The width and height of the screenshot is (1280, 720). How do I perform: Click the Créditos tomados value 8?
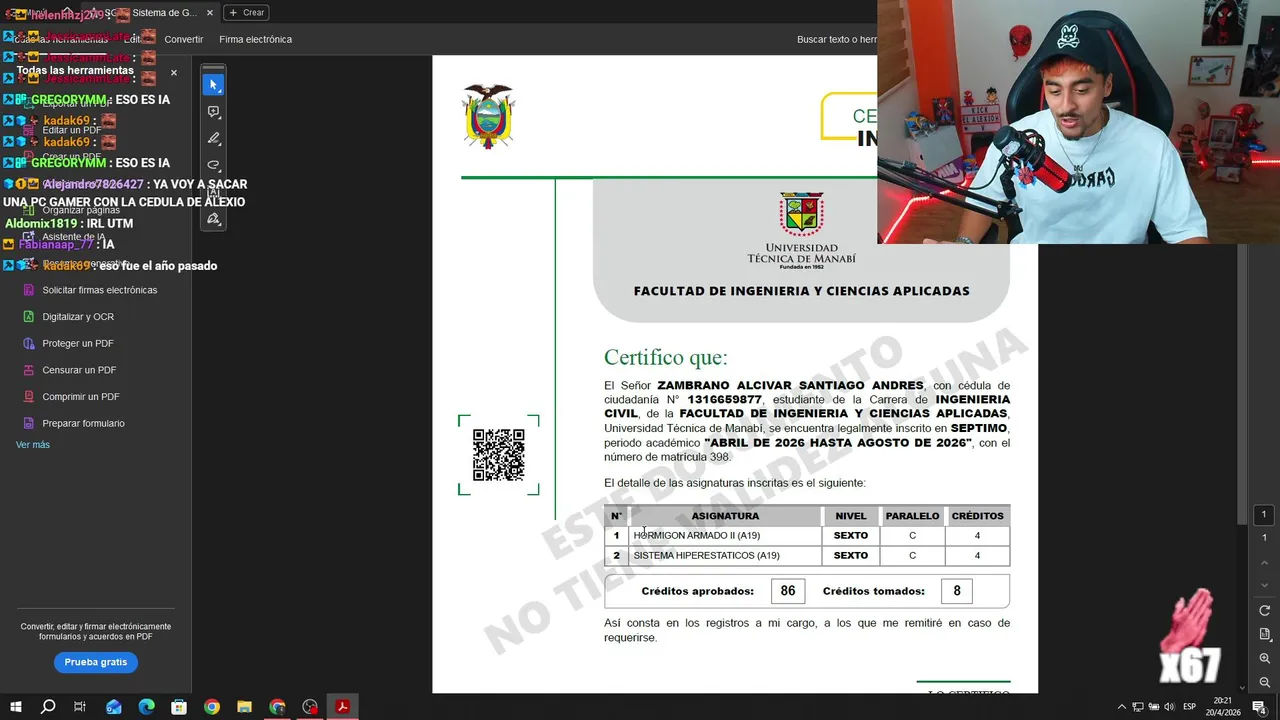coord(957,591)
